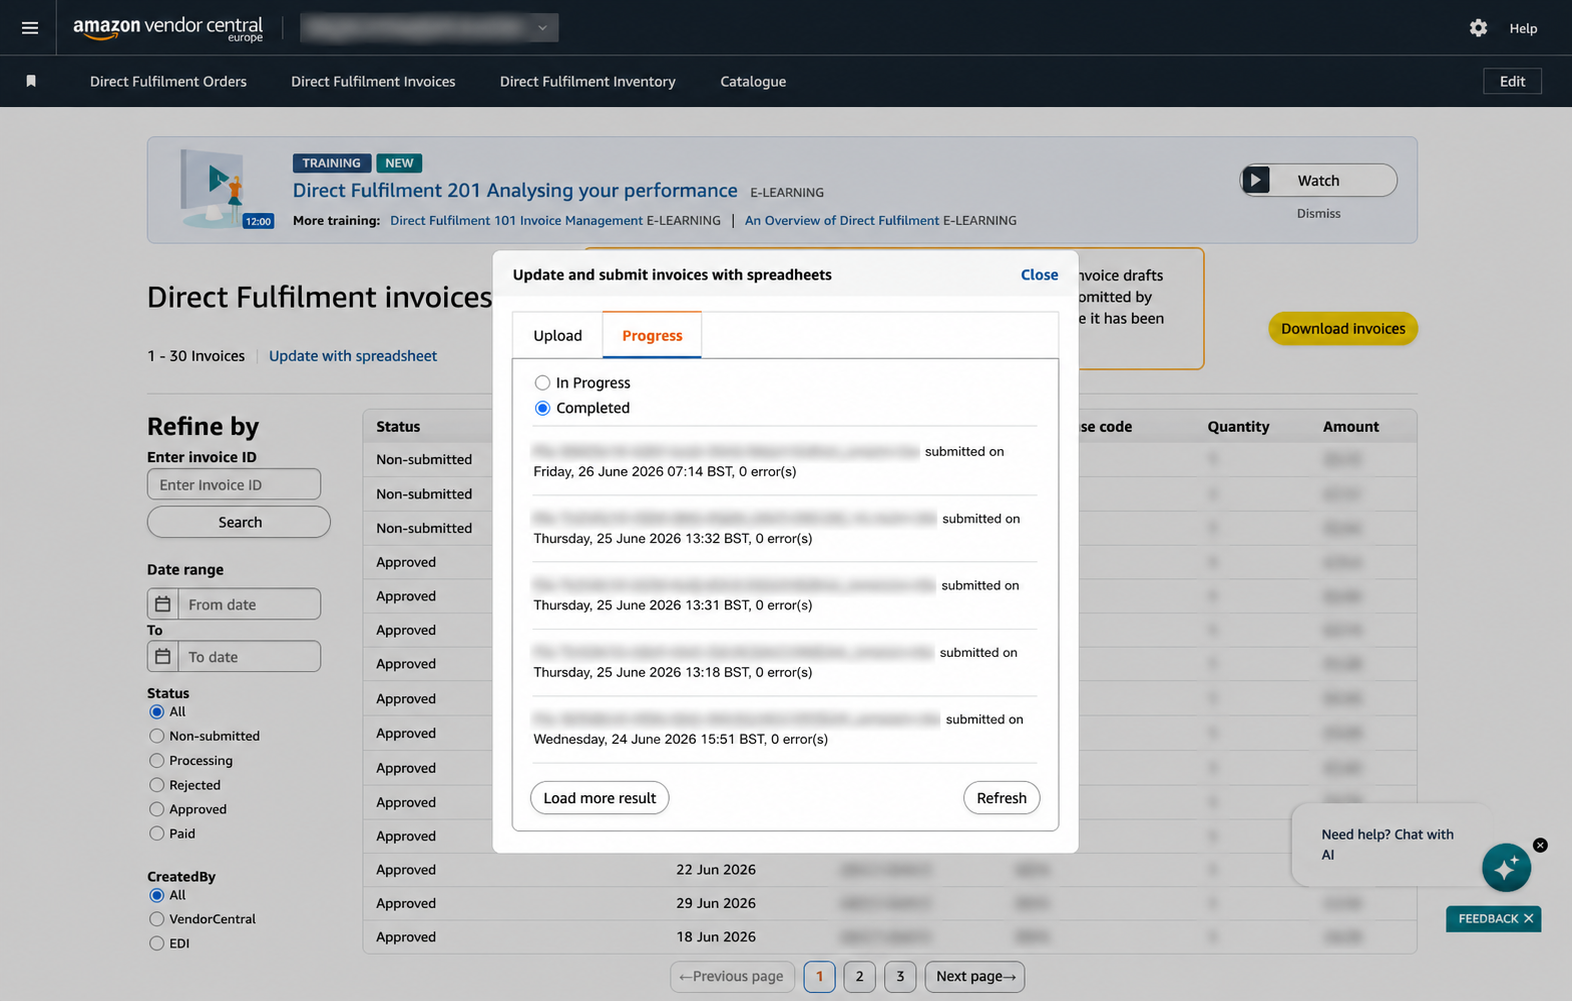Image resolution: width=1572 pixels, height=1001 pixels.
Task: Refresh the completed submissions list
Action: tap(1002, 798)
